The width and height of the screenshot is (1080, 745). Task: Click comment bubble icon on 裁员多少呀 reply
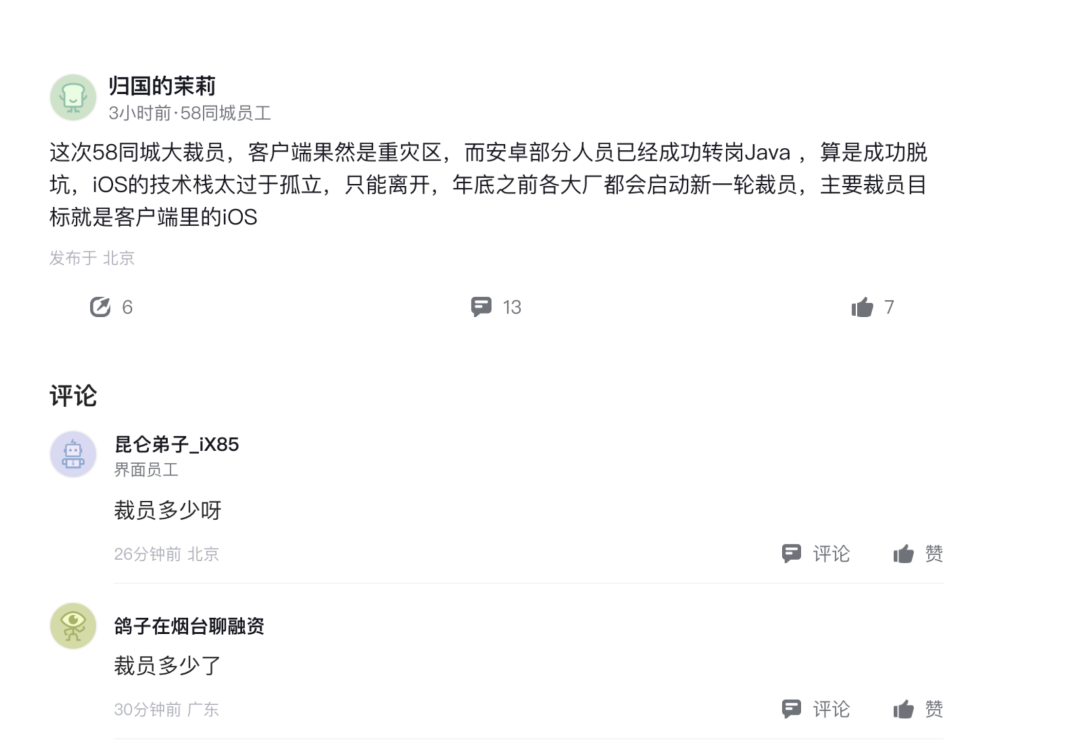(x=791, y=553)
